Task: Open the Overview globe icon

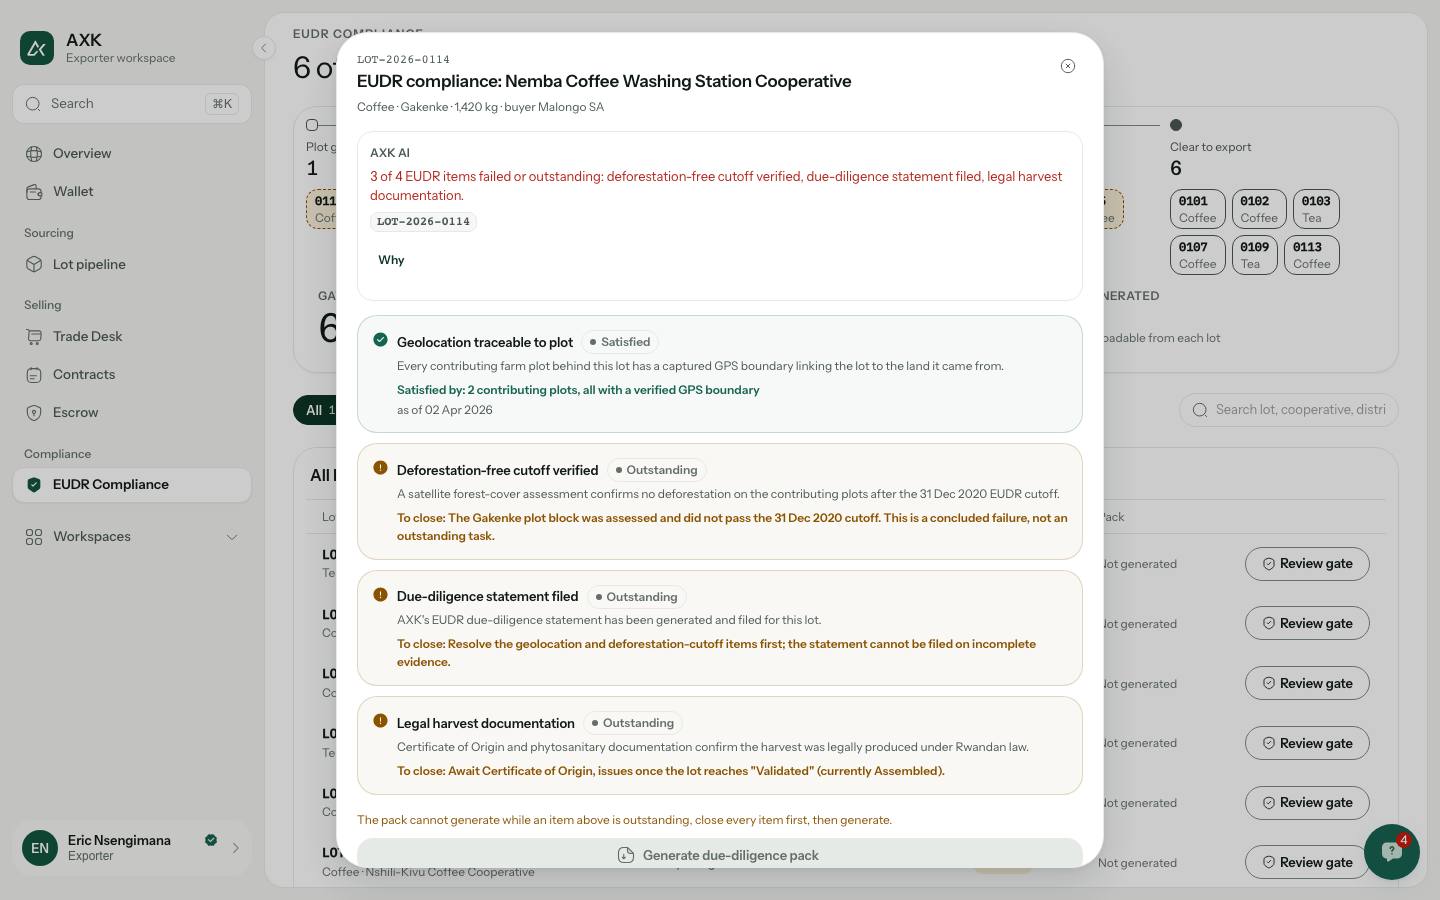Action: (34, 154)
